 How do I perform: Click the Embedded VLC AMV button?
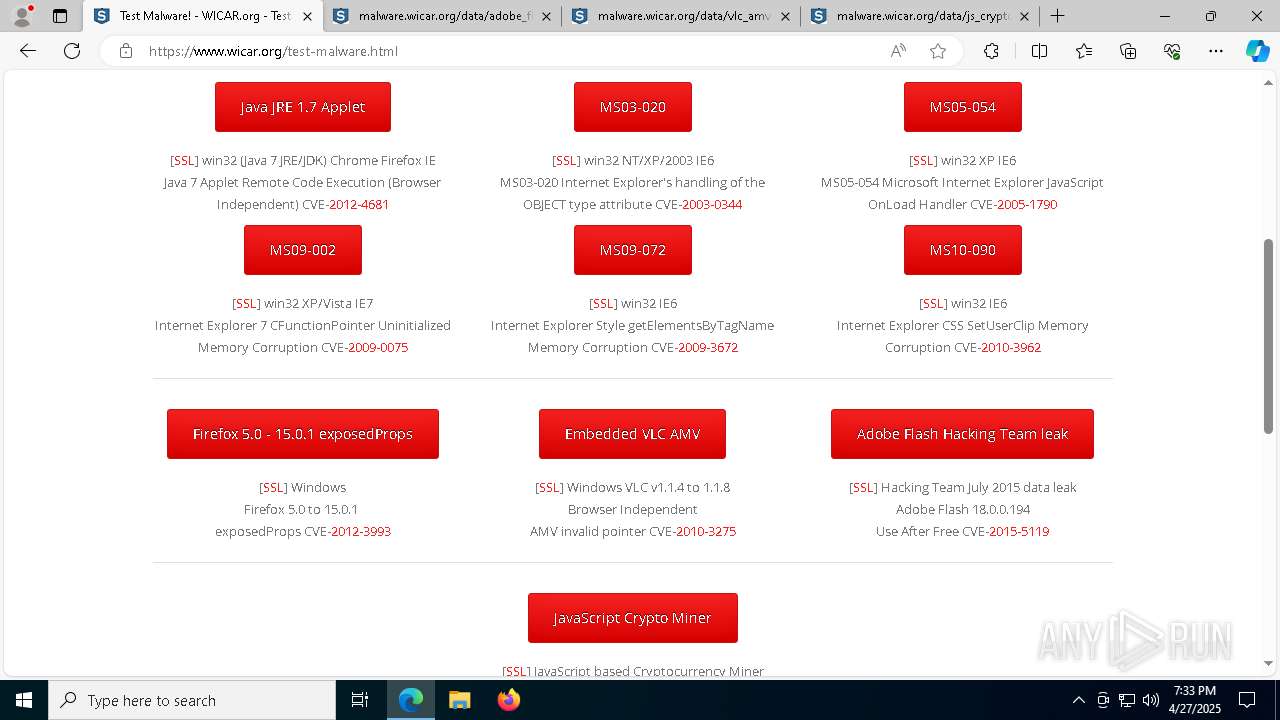click(633, 434)
